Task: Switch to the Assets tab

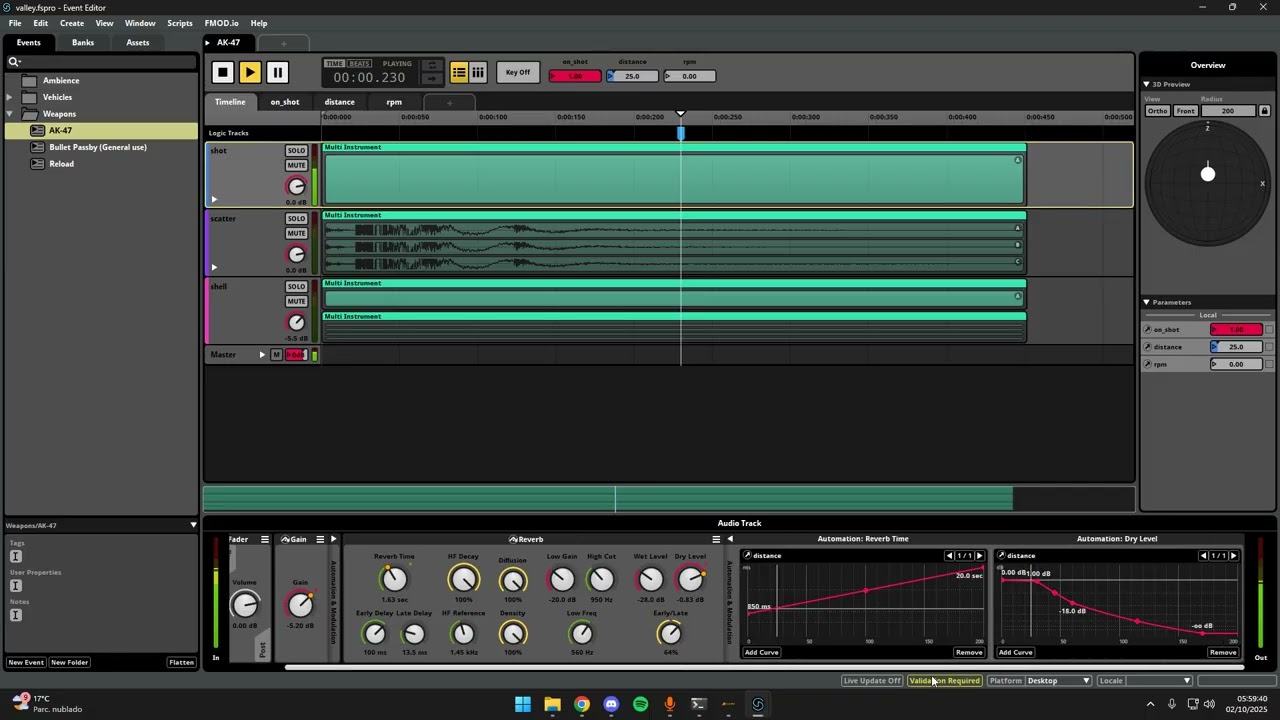Action: (x=138, y=43)
